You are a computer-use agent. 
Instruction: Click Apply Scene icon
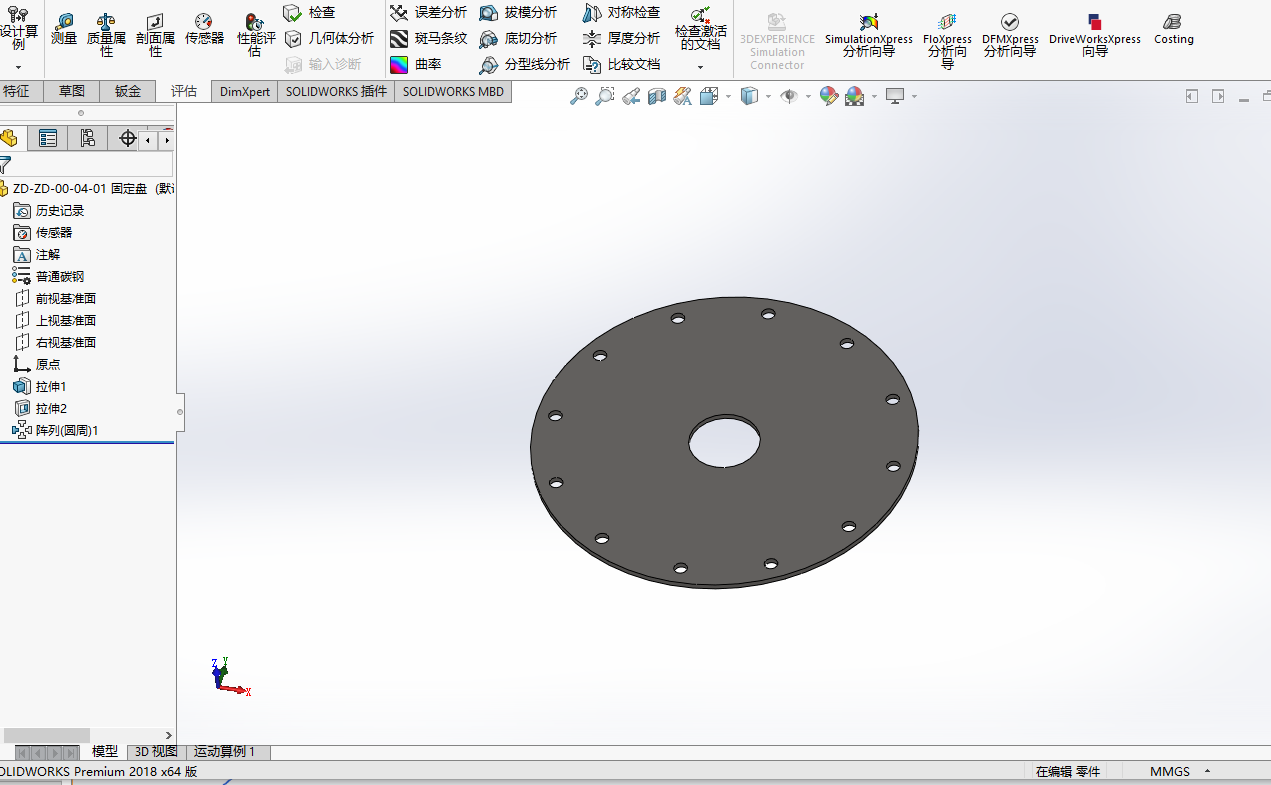(855, 96)
